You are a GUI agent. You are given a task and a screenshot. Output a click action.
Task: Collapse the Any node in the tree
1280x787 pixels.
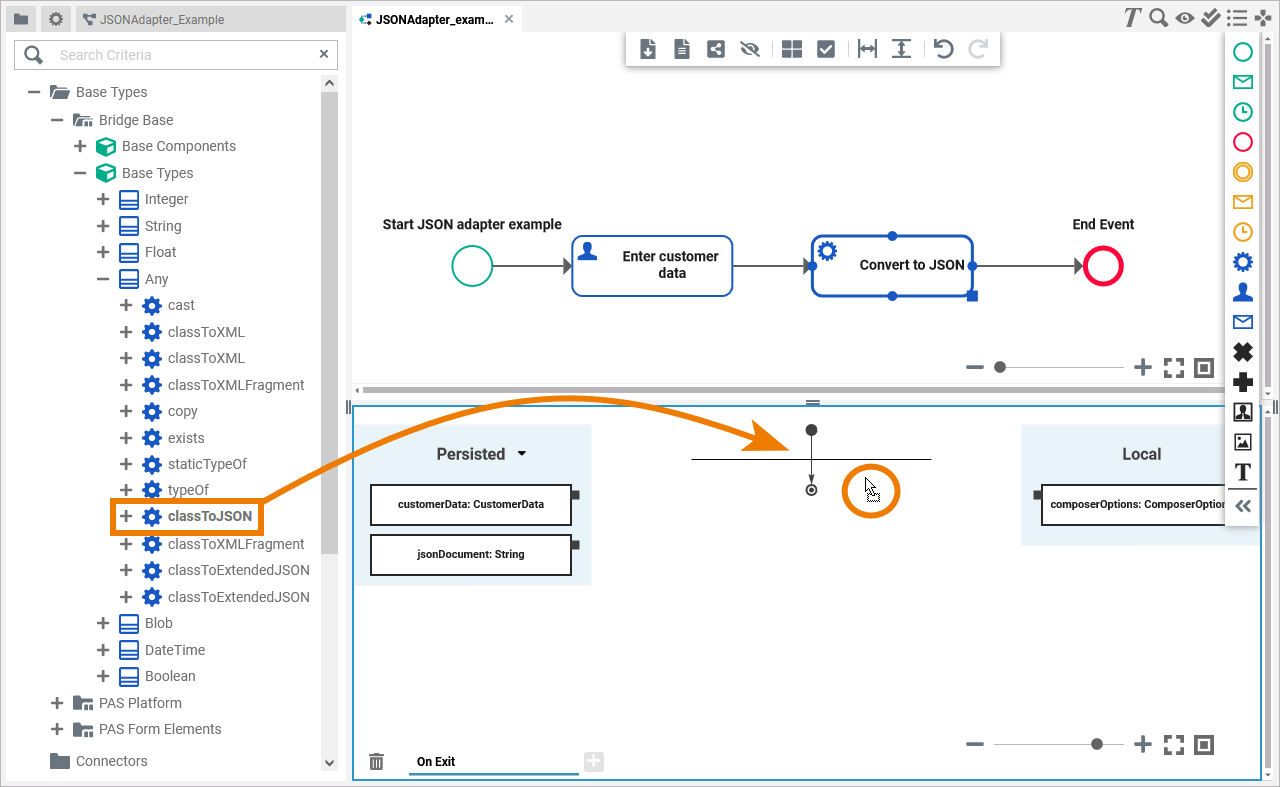point(102,278)
